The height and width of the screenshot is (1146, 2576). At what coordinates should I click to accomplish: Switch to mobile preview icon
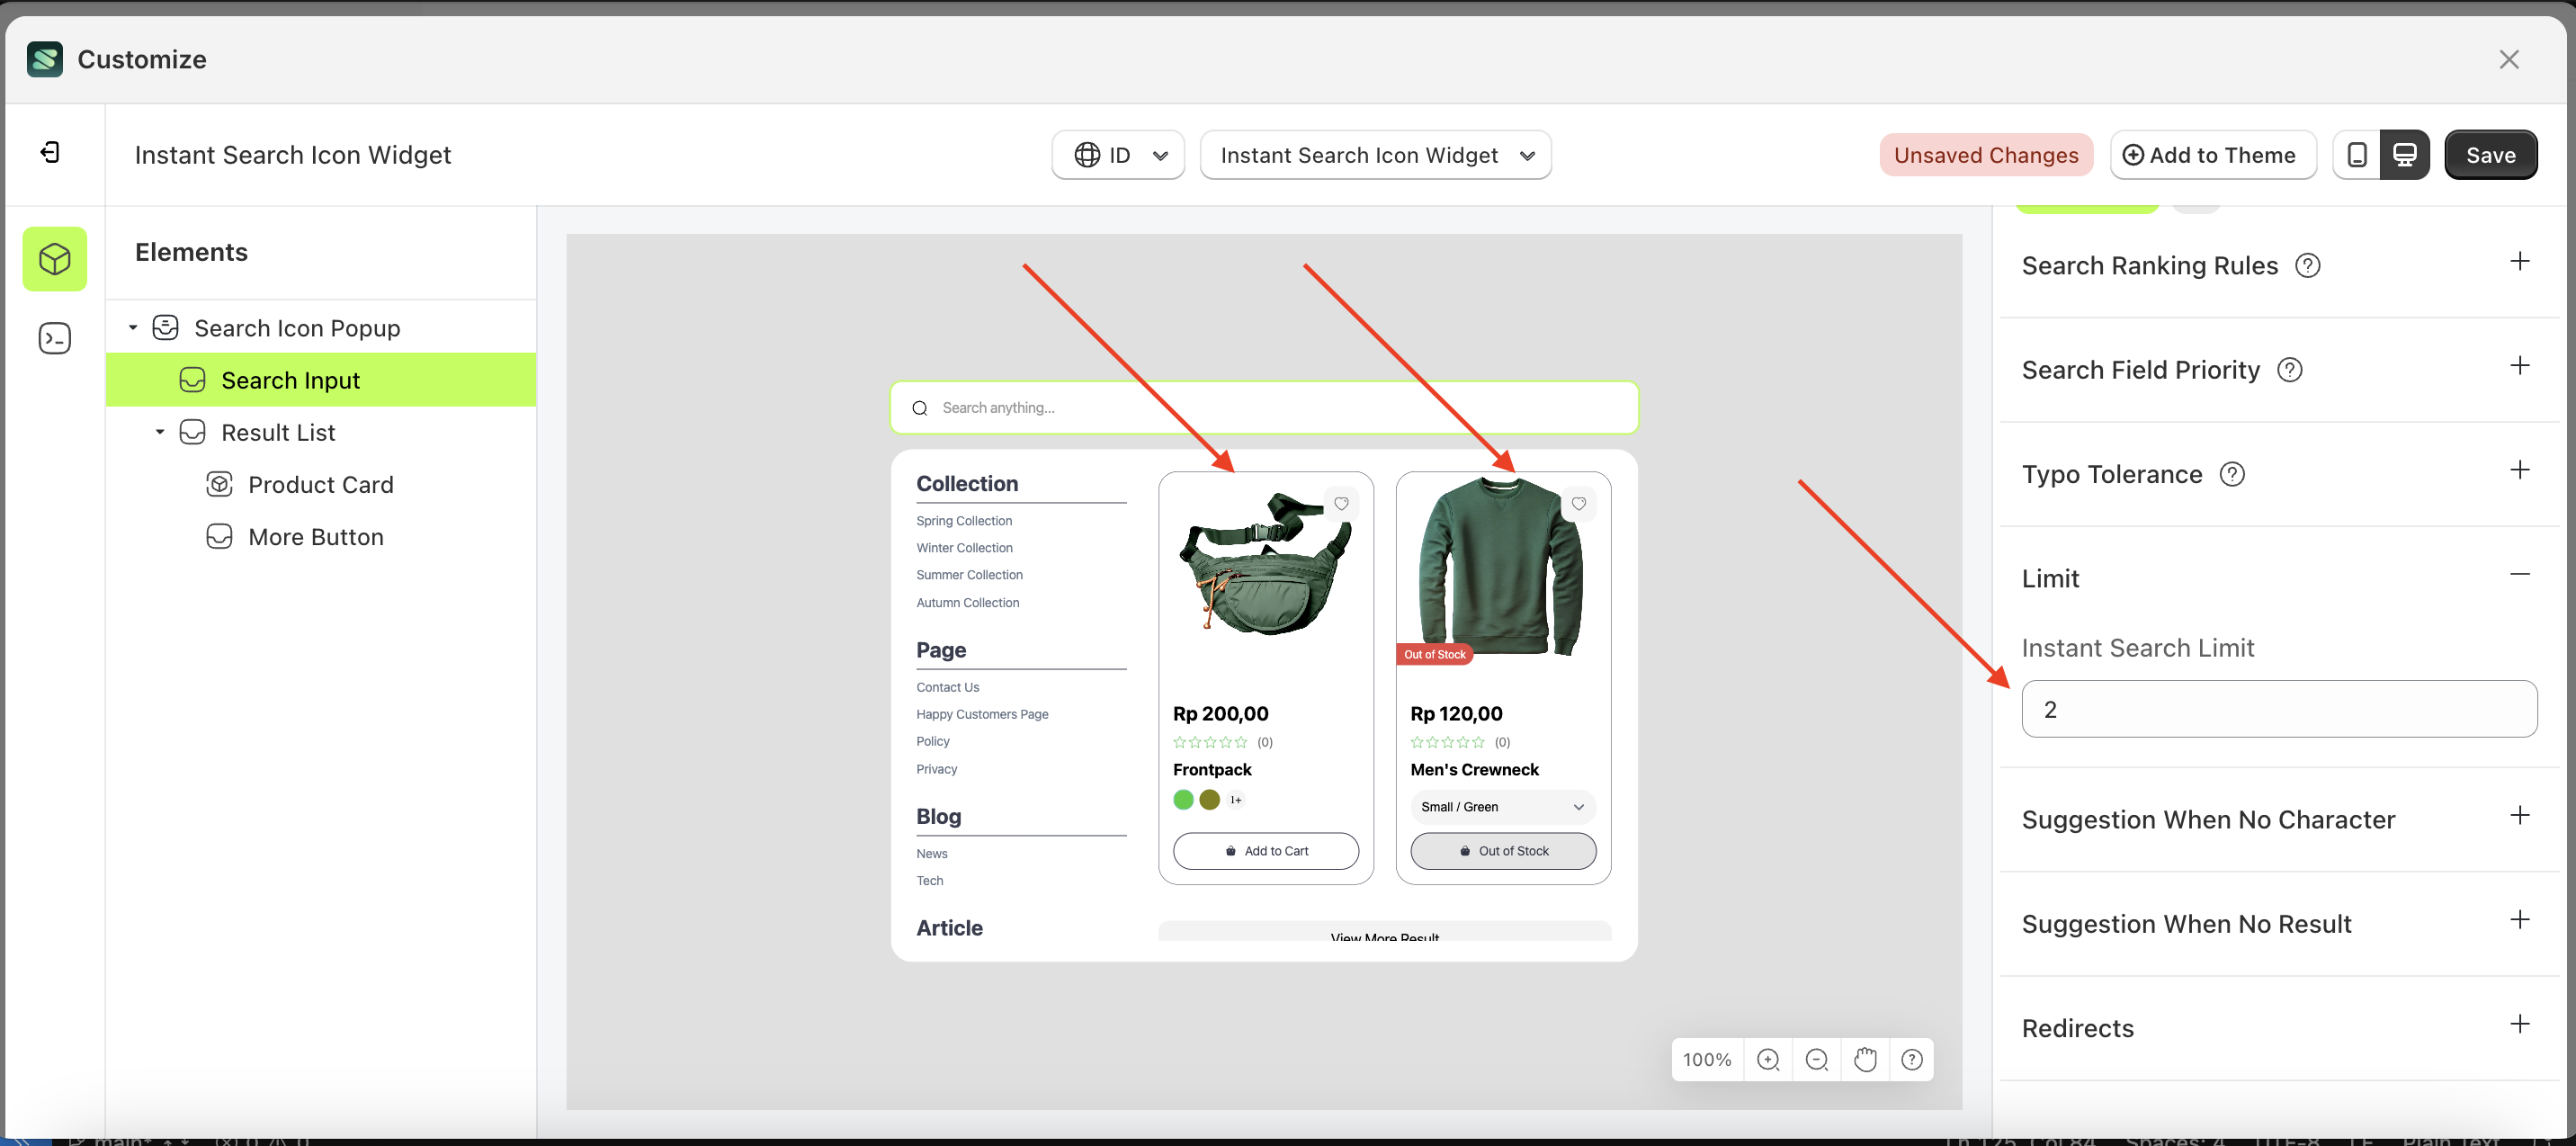[x=2357, y=155]
